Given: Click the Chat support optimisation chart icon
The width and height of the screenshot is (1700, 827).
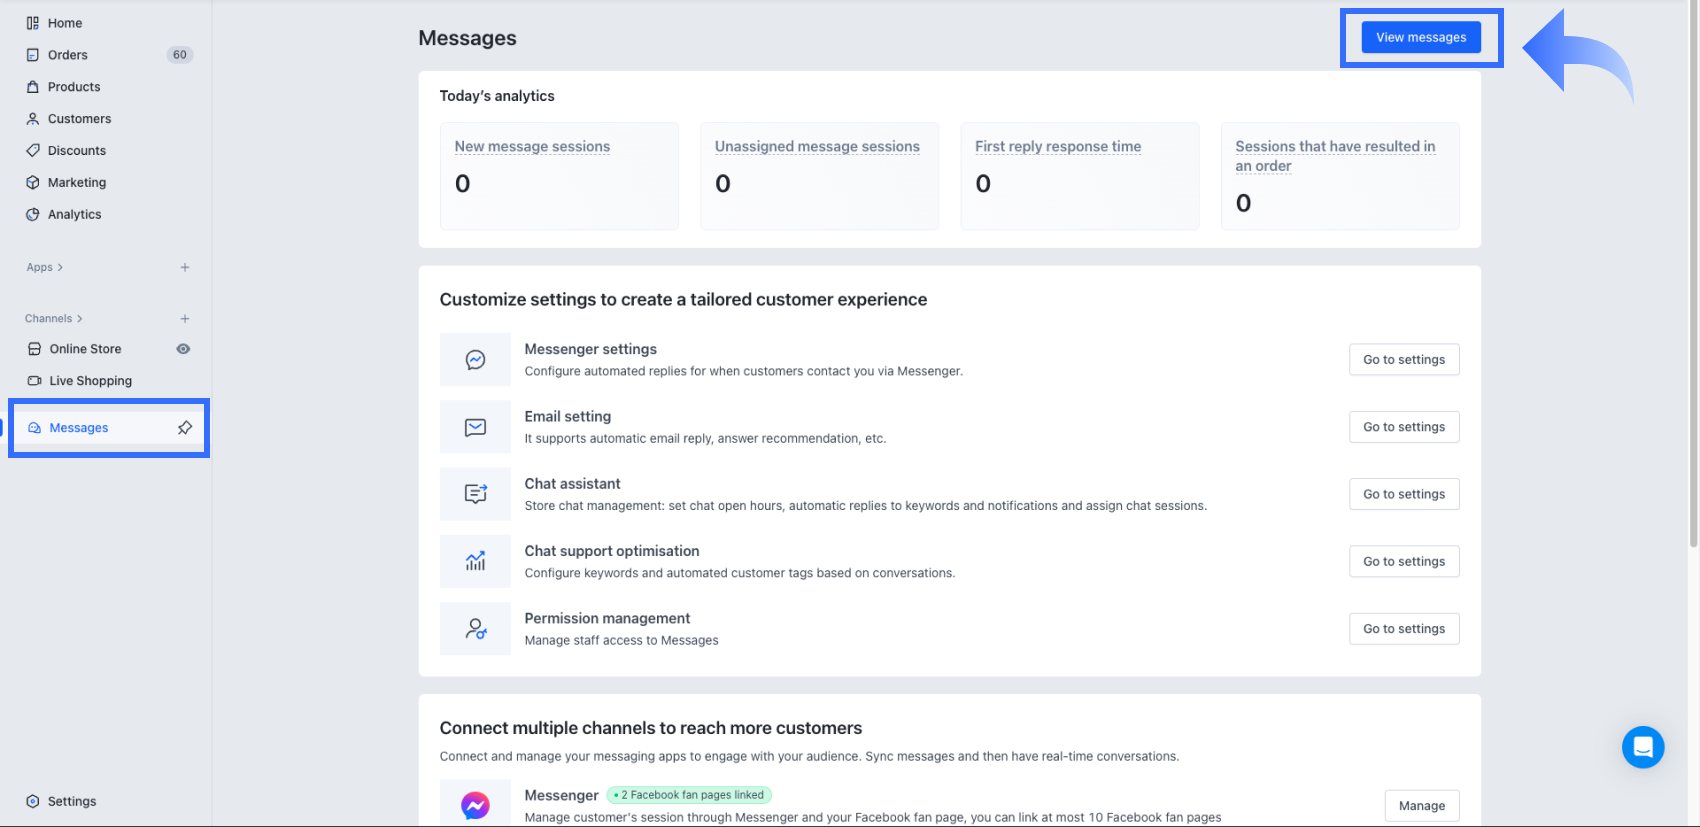Looking at the screenshot, I should [475, 561].
